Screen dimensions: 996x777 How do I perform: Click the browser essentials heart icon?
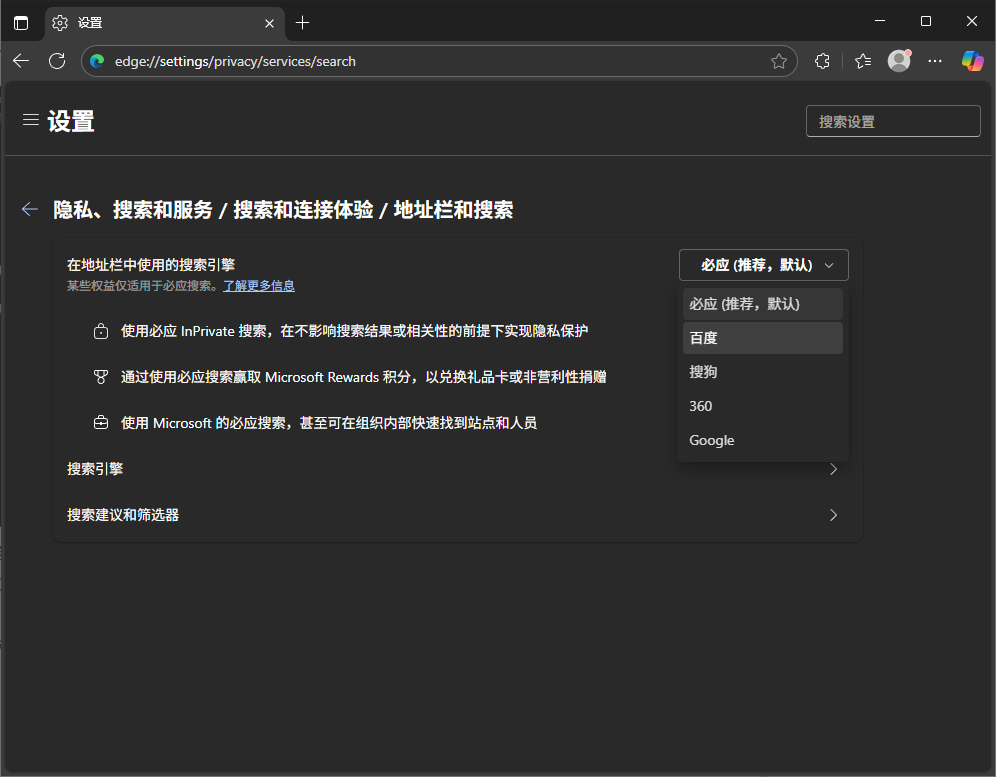[x=862, y=61]
